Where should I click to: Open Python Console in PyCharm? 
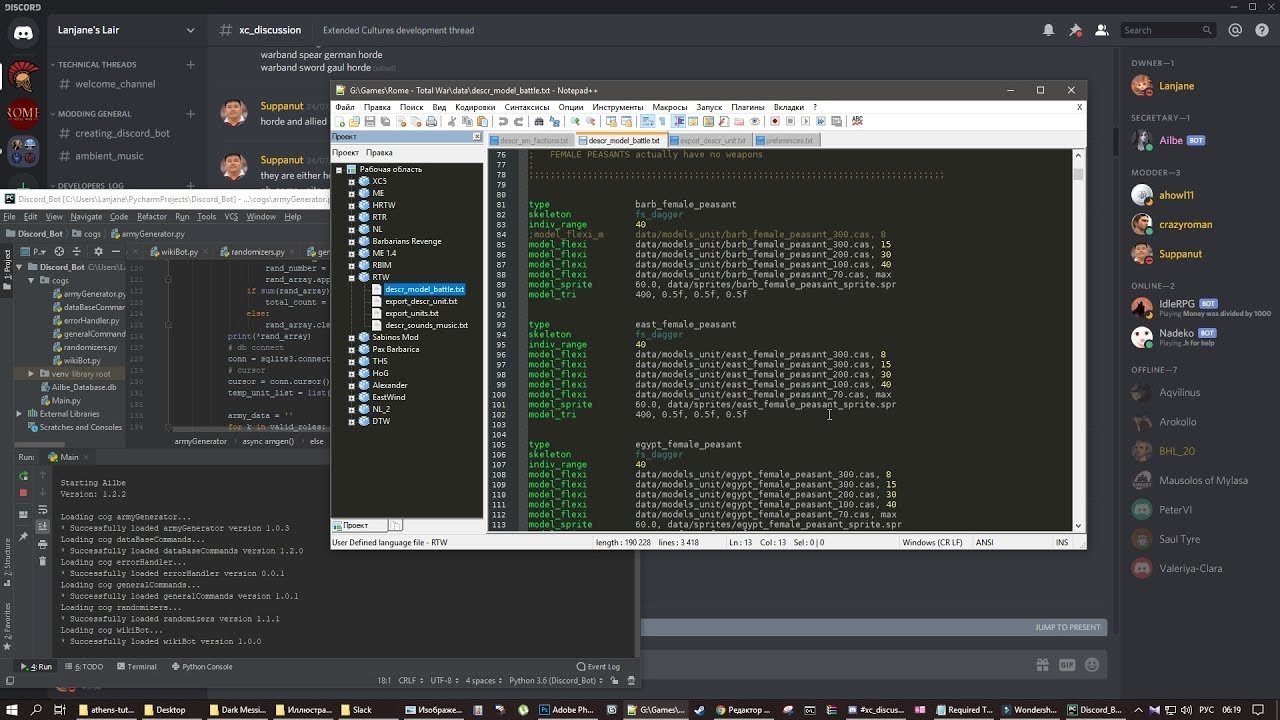[202, 667]
